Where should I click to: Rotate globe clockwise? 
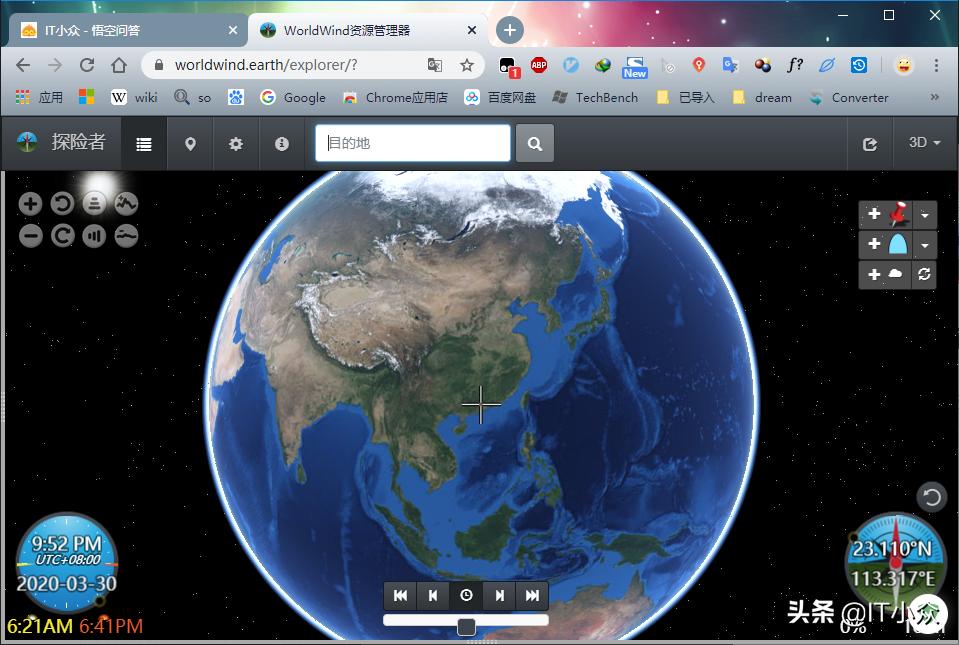pos(62,236)
